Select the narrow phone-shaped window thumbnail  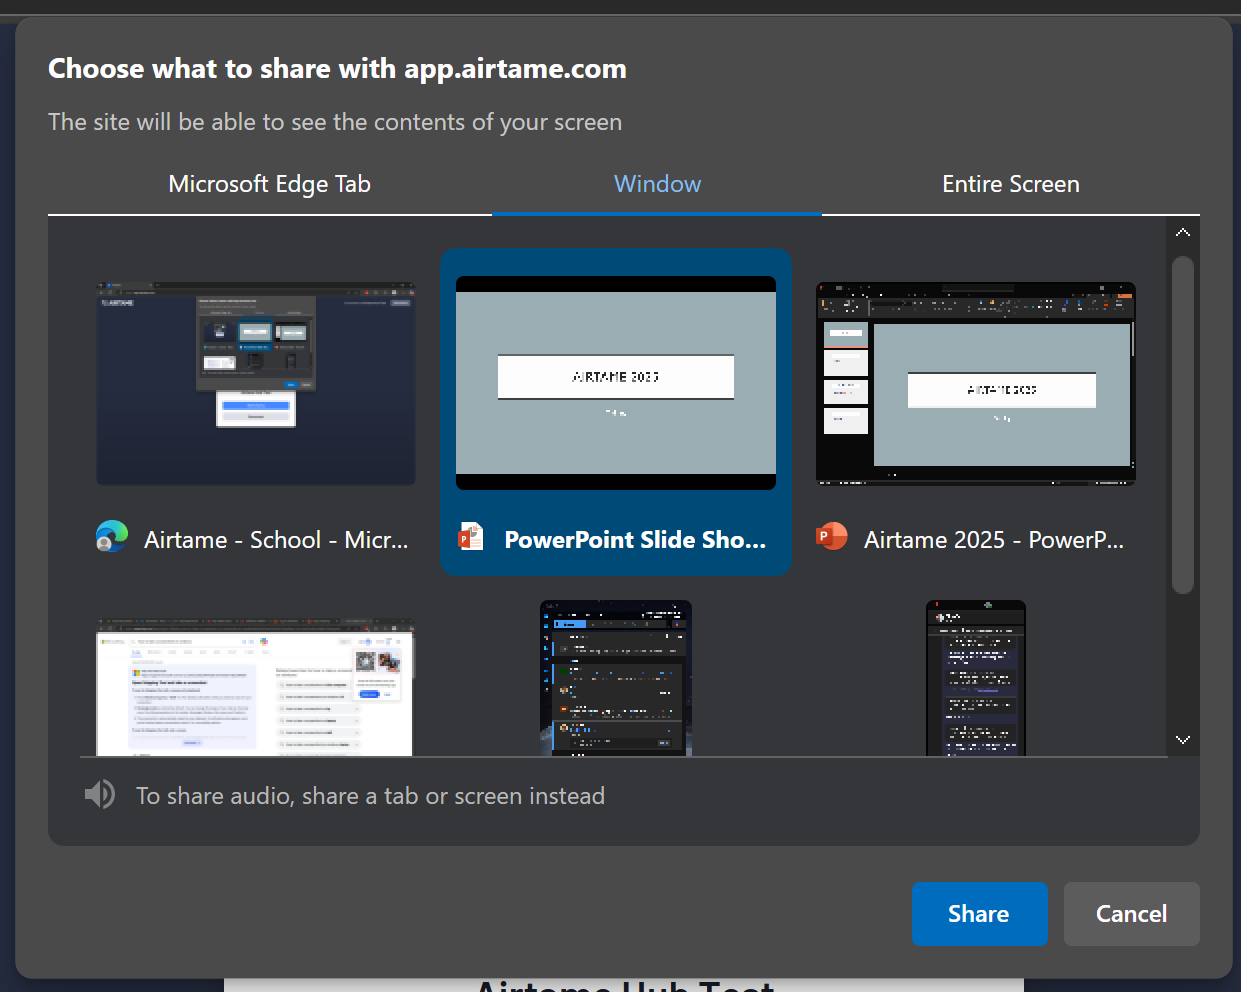click(x=975, y=678)
